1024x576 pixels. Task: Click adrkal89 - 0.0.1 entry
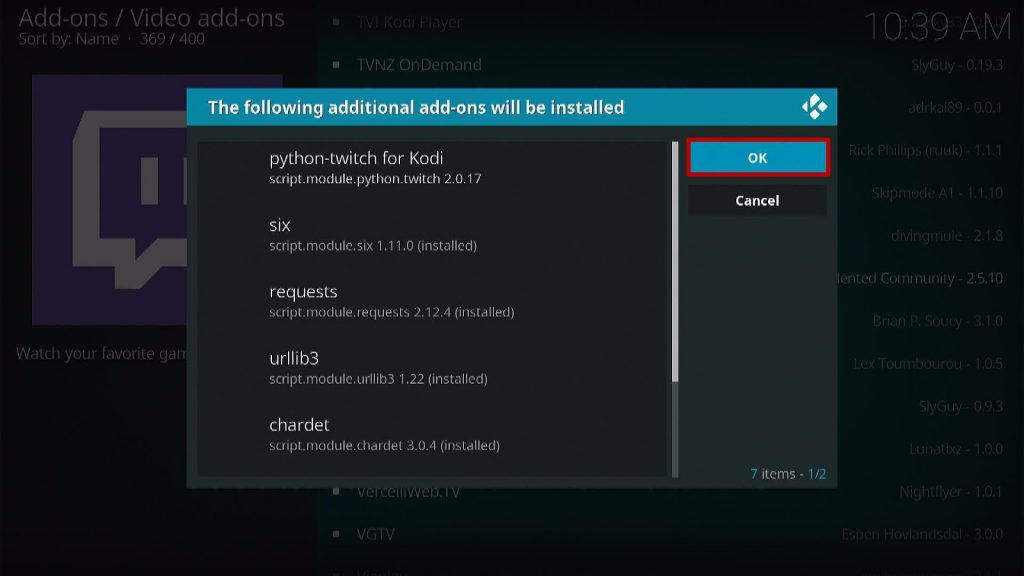pyautogui.click(x=955, y=107)
